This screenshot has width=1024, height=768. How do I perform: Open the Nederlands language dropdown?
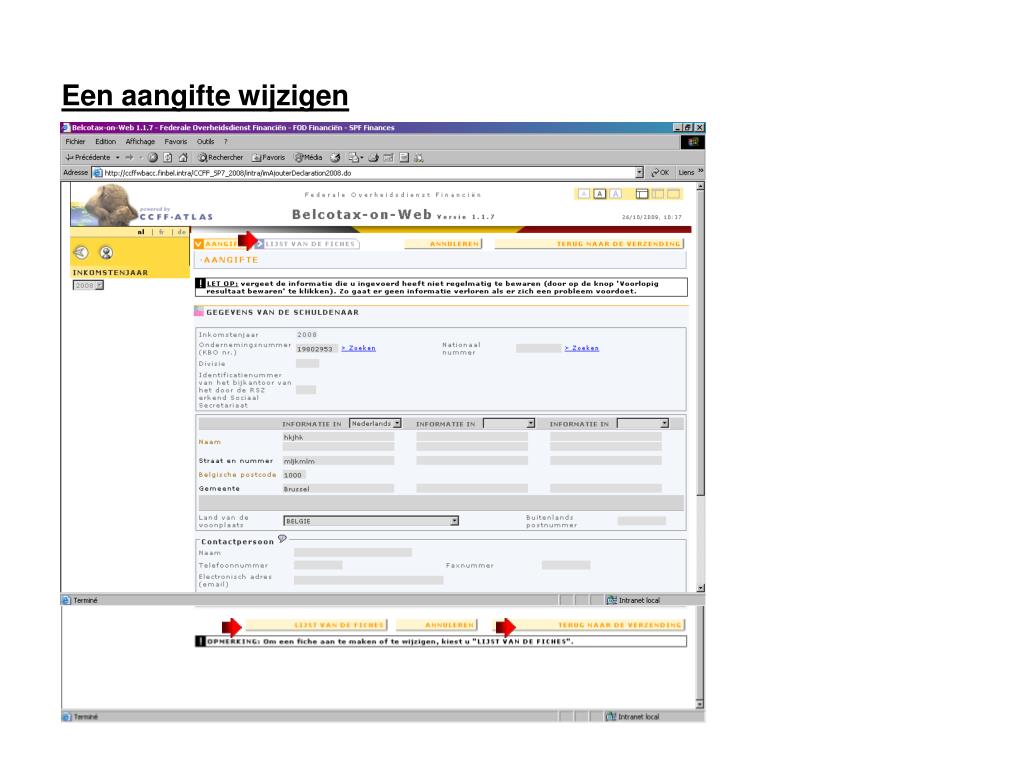tap(376, 423)
